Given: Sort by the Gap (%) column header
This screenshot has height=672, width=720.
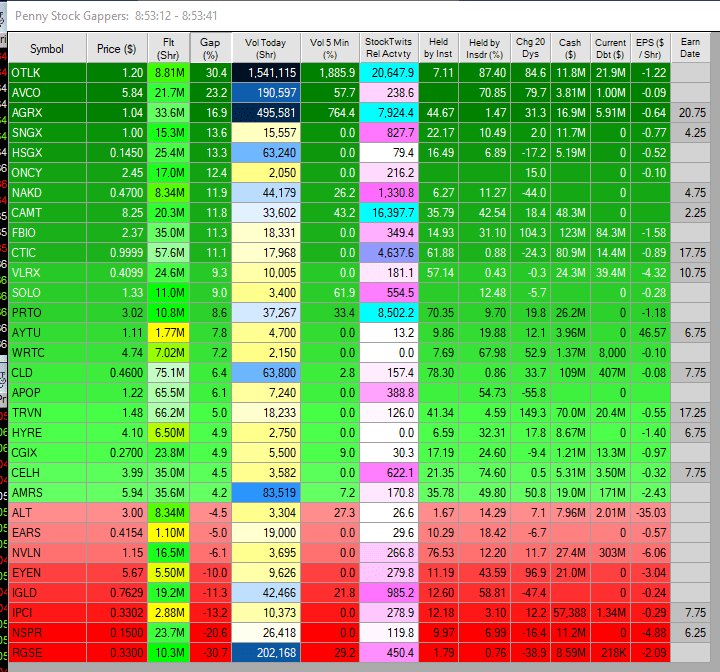Looking at the screenshot, I should [x=210, y=48].
